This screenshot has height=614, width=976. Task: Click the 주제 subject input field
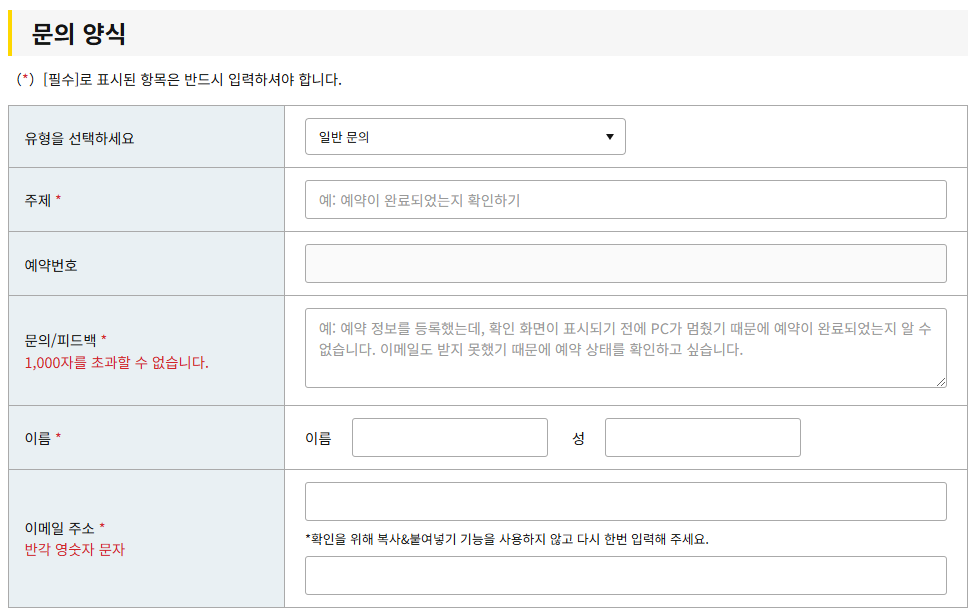pyautogui.click(x=626, y=200)
